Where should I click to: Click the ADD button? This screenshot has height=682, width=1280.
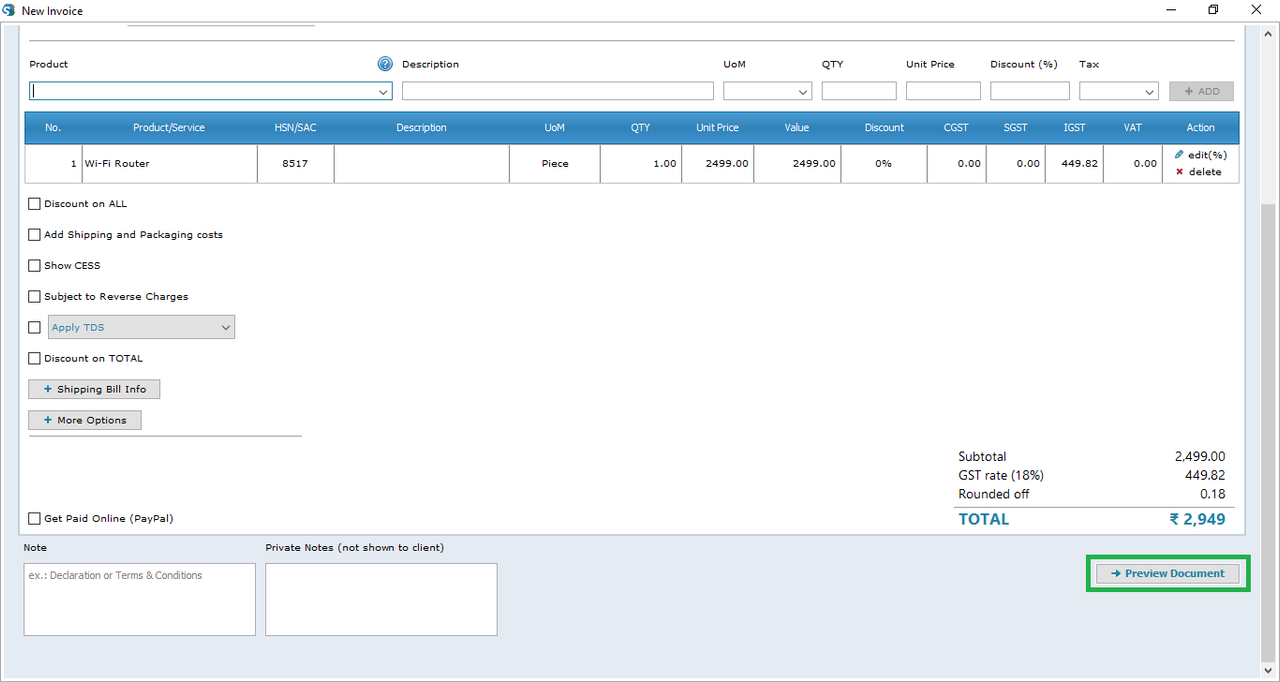click(x=1202, y=91)
